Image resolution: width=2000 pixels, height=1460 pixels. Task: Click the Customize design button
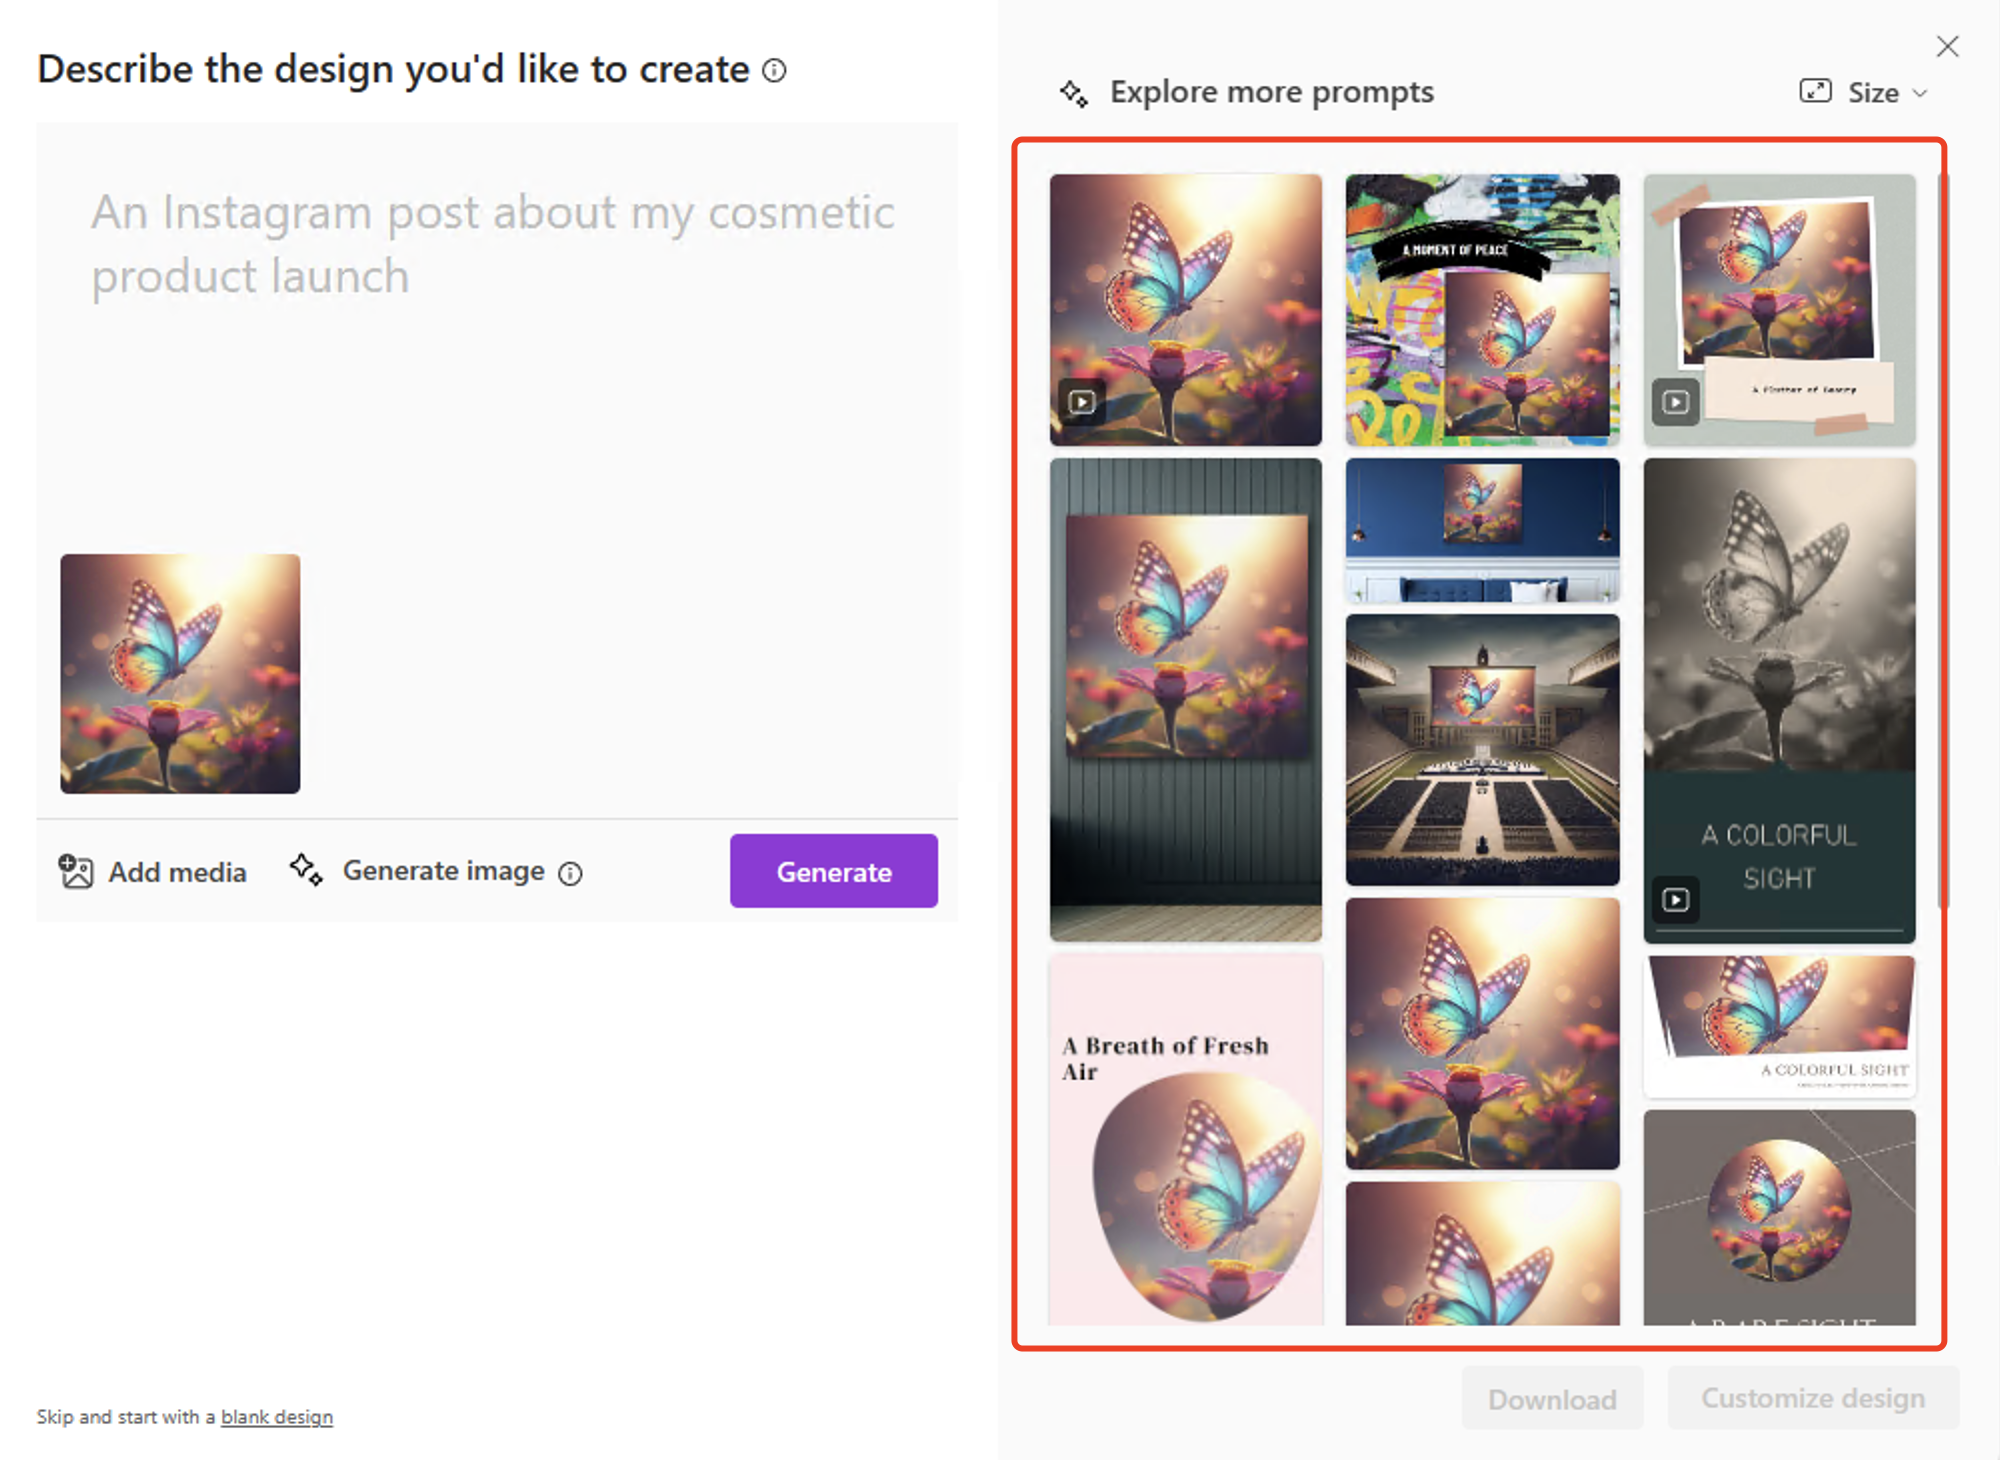tap(1812, 1397)
